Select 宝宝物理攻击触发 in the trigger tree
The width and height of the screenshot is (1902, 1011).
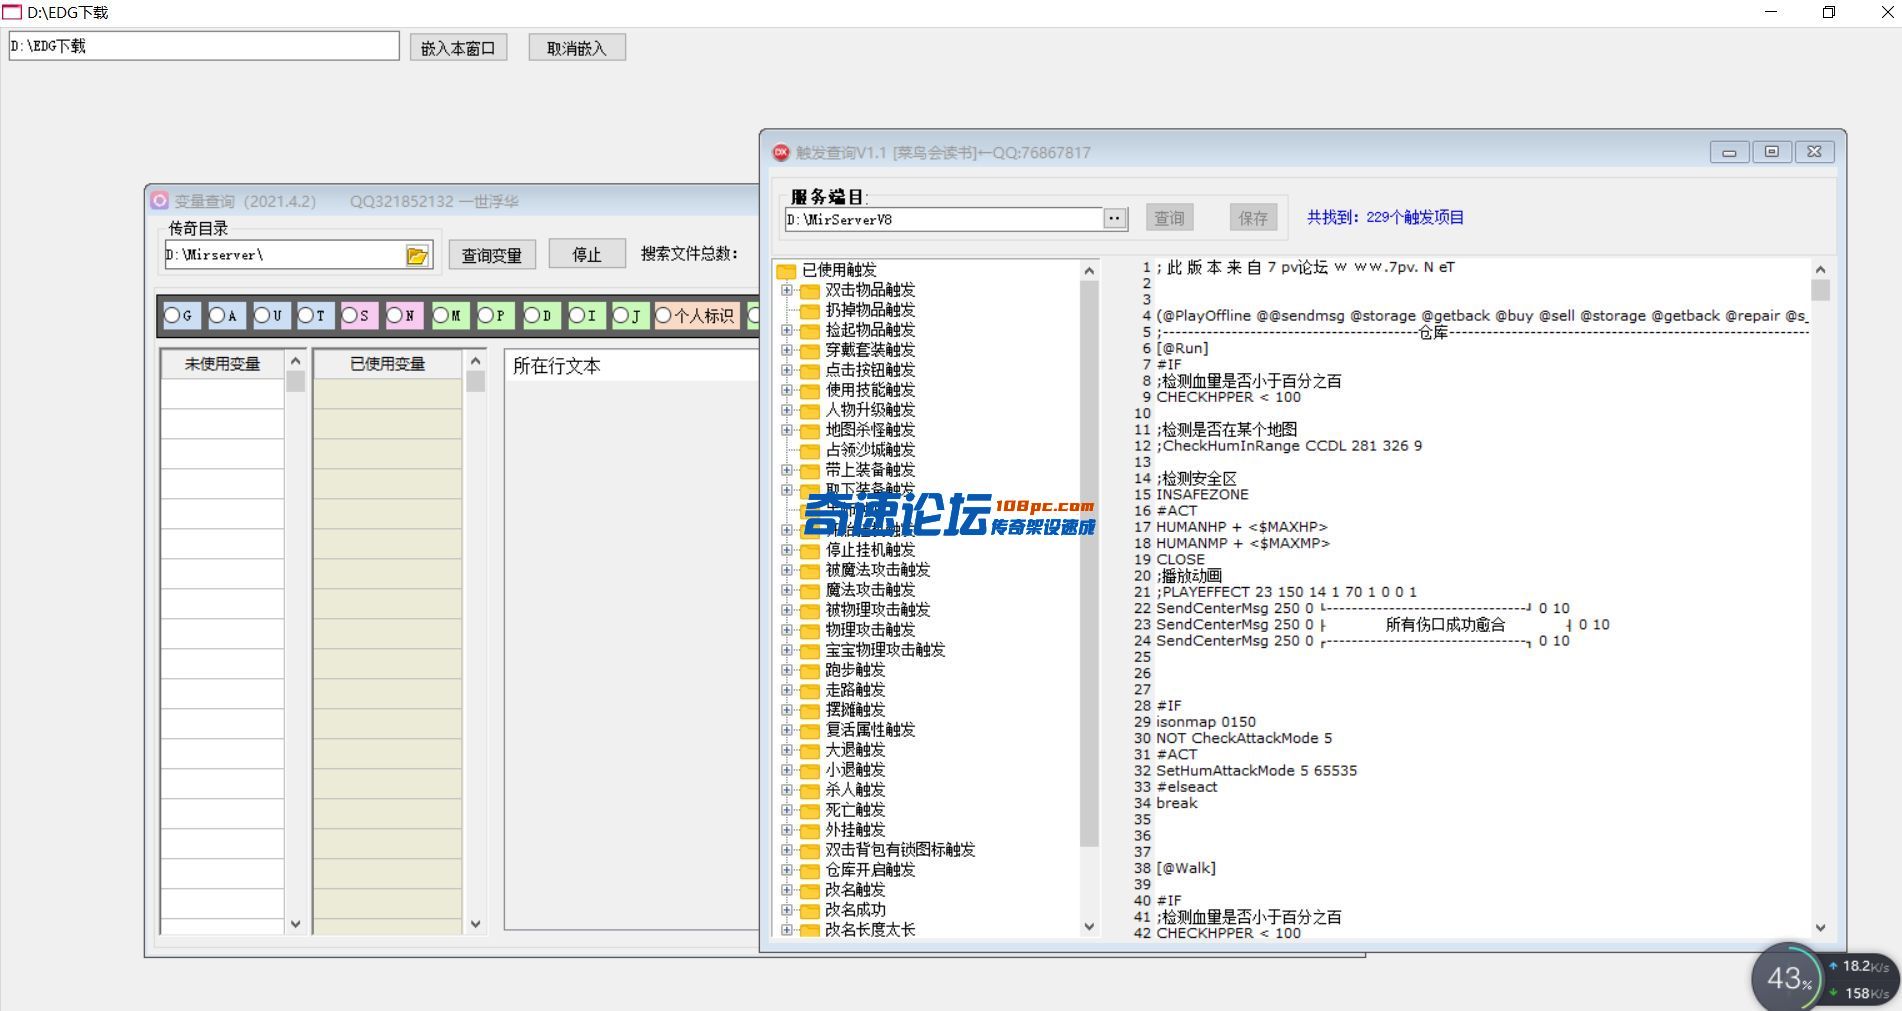click(885, 650)
